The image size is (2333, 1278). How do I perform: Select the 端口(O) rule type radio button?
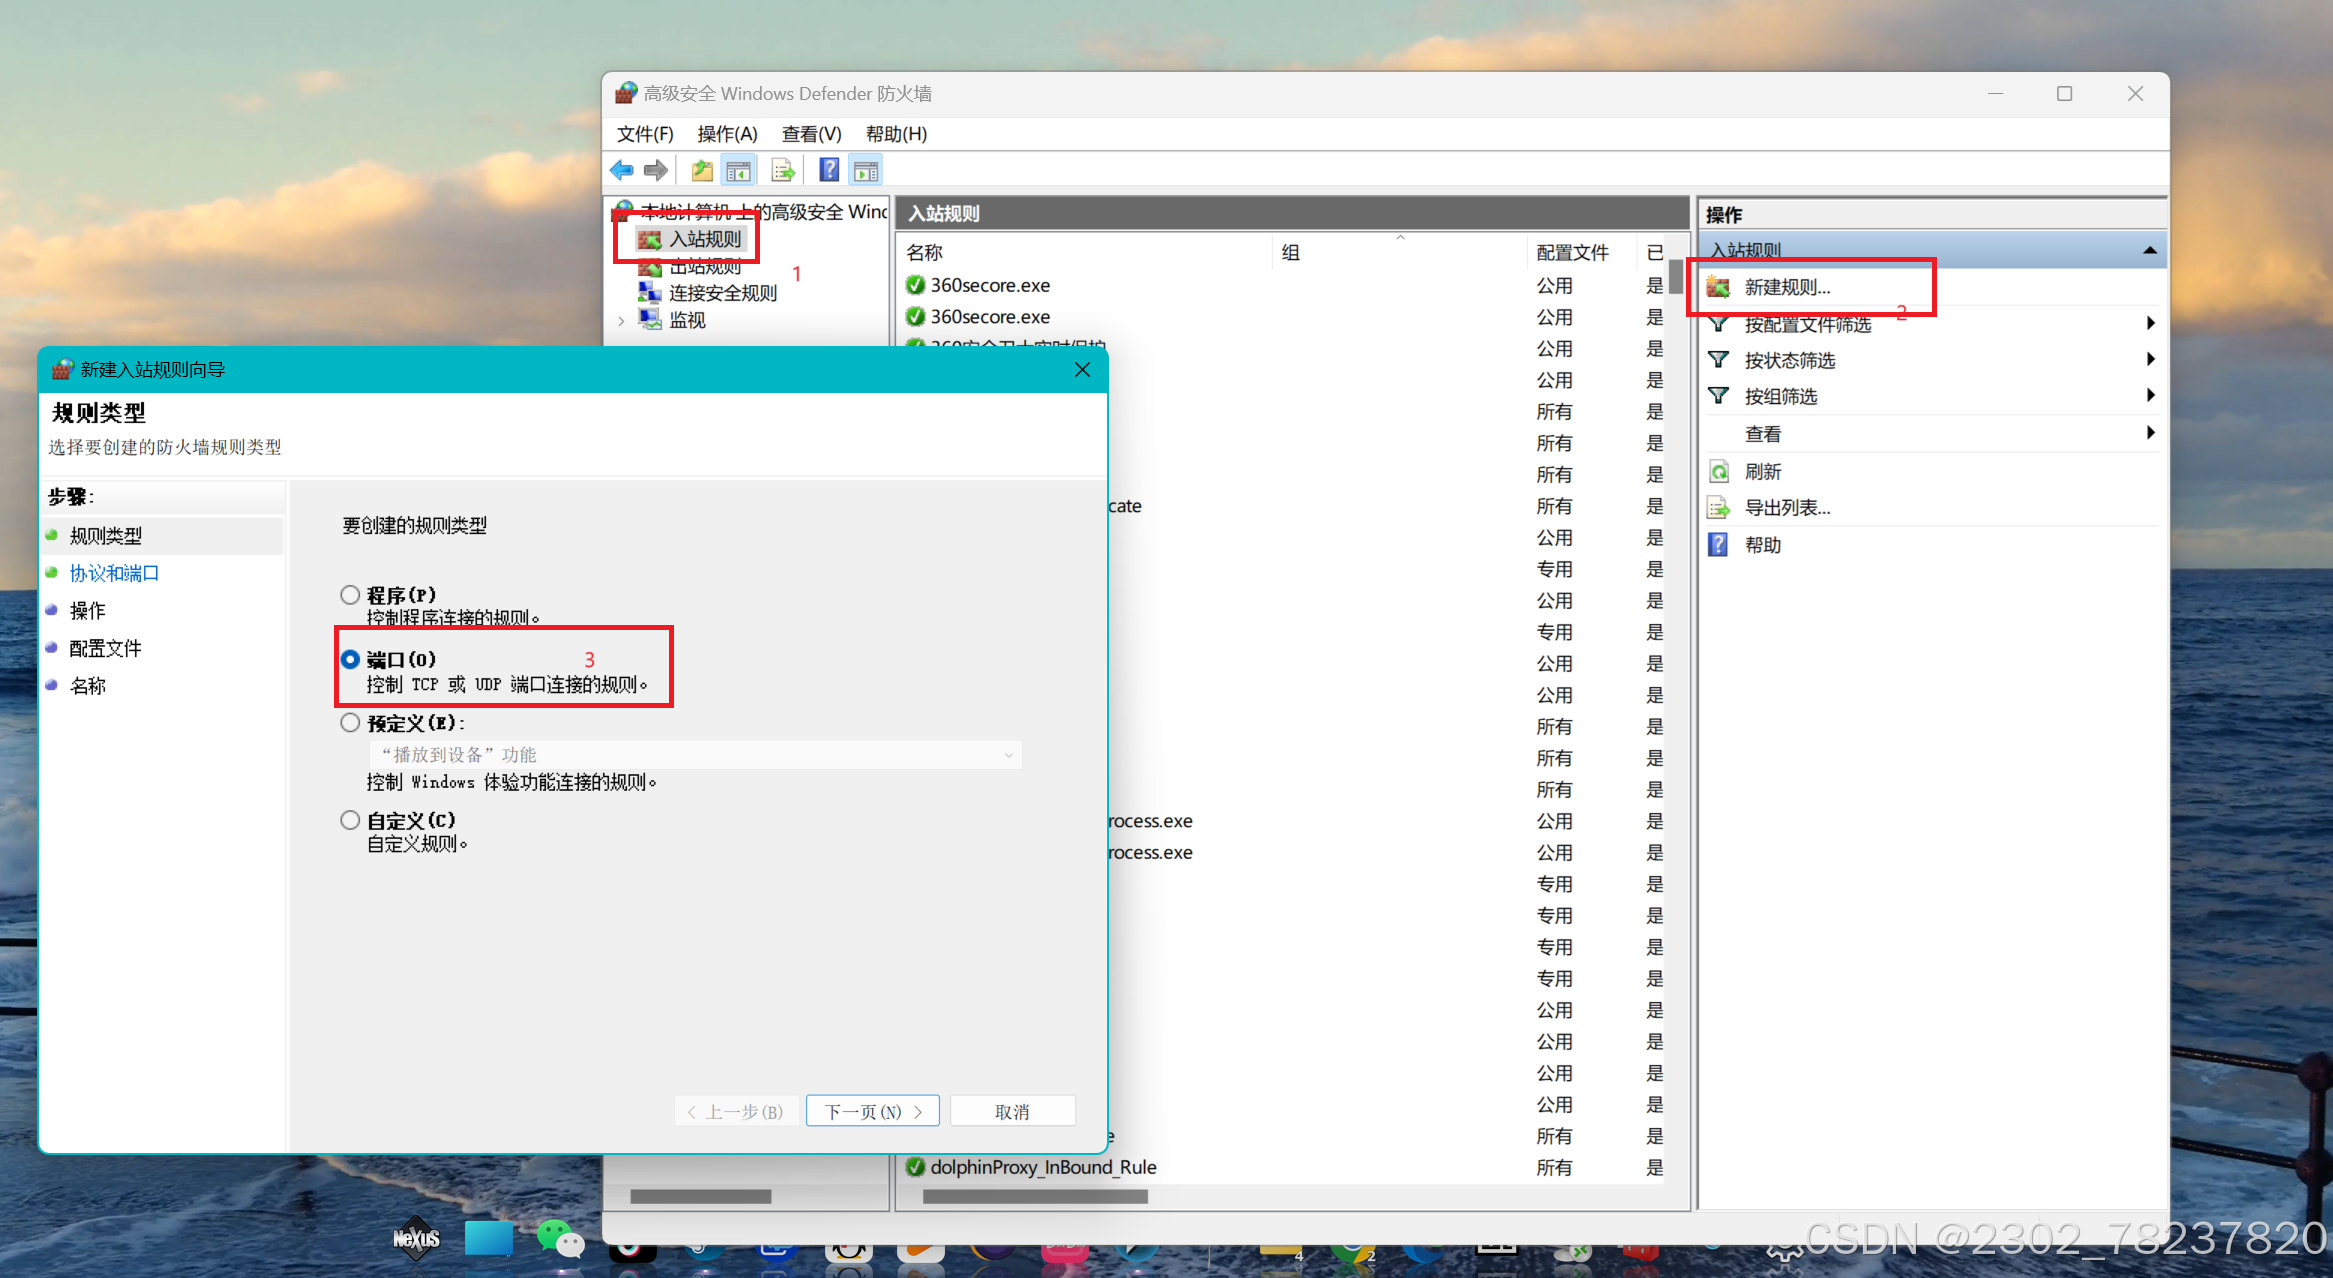pyautogui.click(x=350, y=659)
